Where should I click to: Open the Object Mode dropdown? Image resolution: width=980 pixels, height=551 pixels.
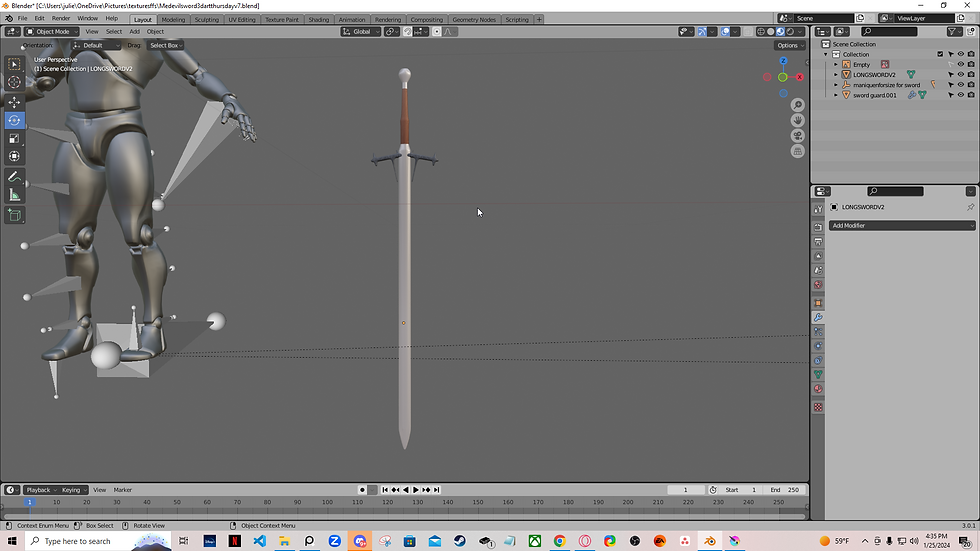[52, 31]
